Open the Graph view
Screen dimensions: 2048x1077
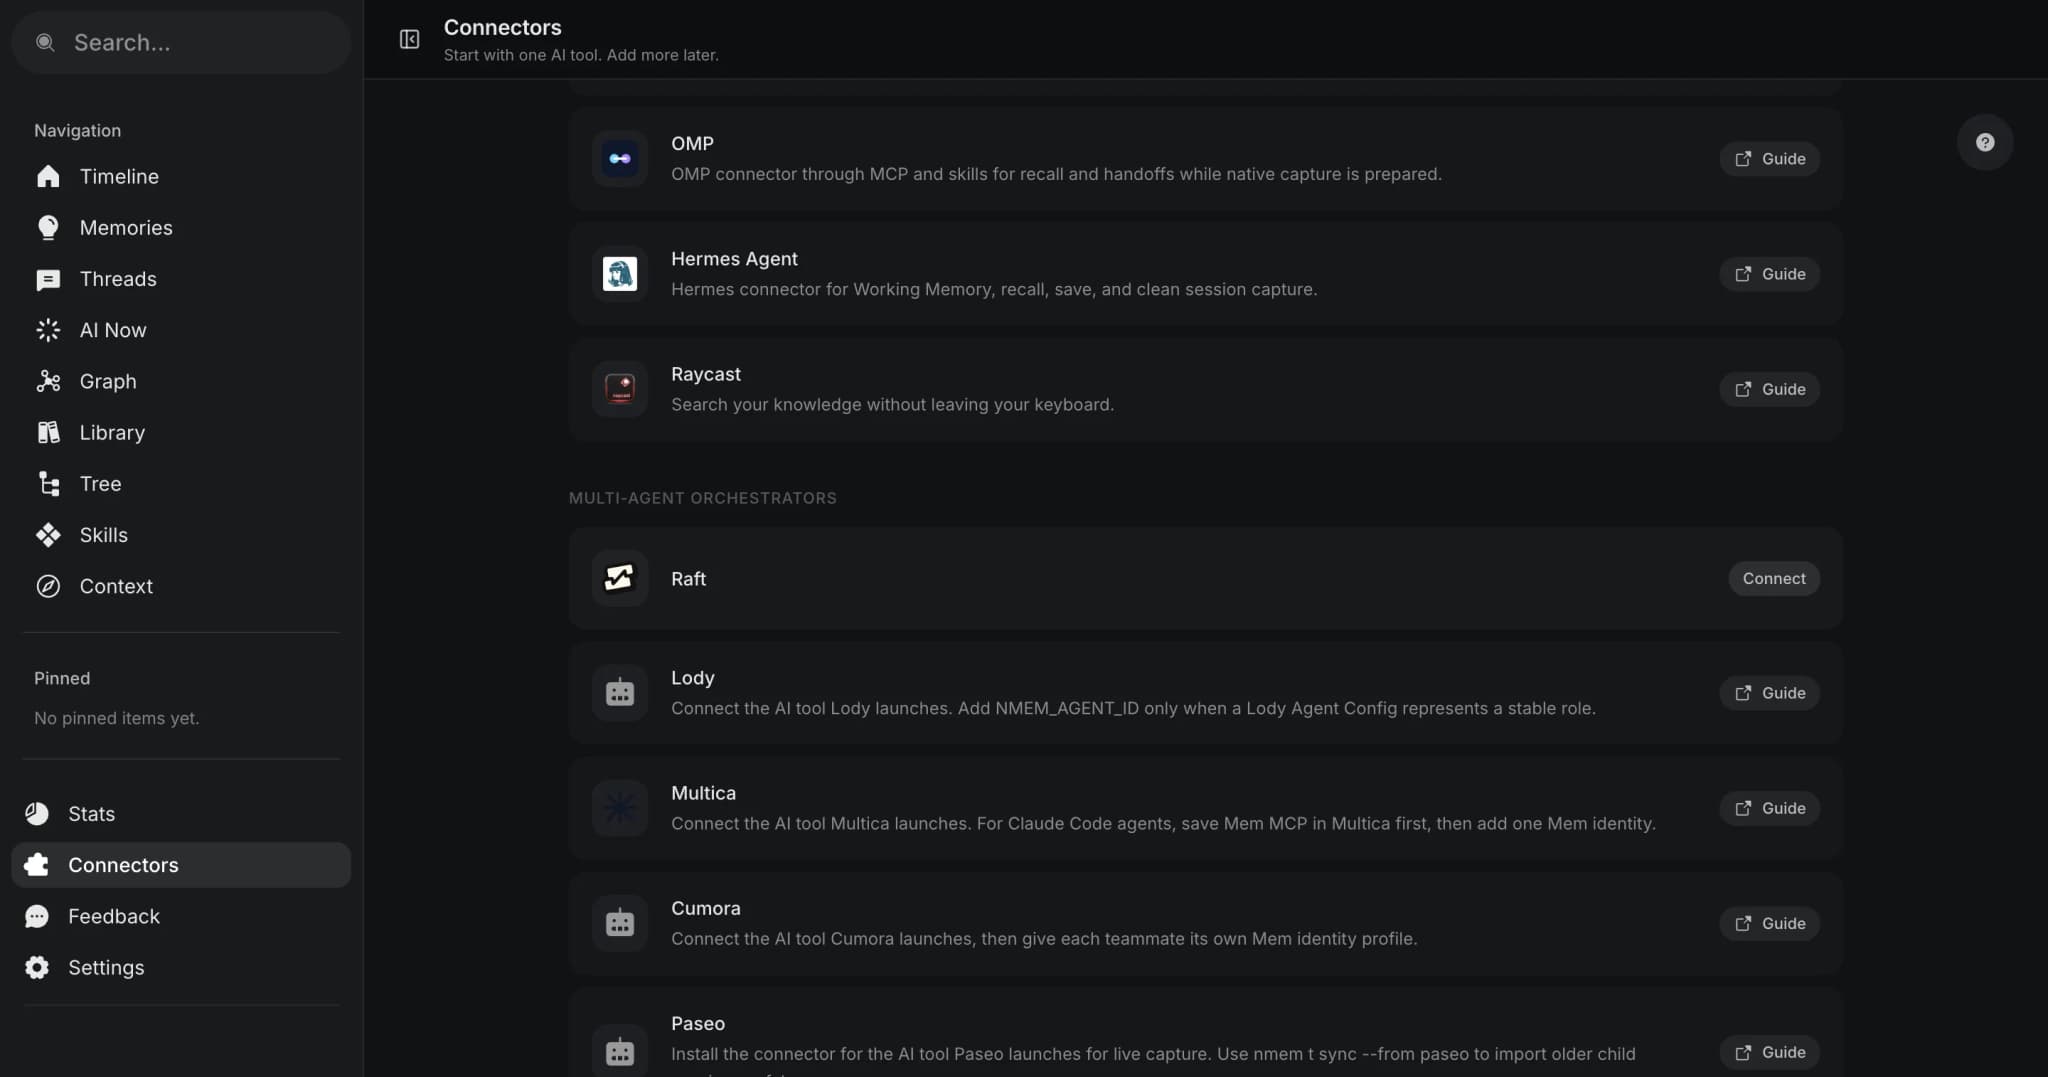pyautogui.click(x=181, y=381)
